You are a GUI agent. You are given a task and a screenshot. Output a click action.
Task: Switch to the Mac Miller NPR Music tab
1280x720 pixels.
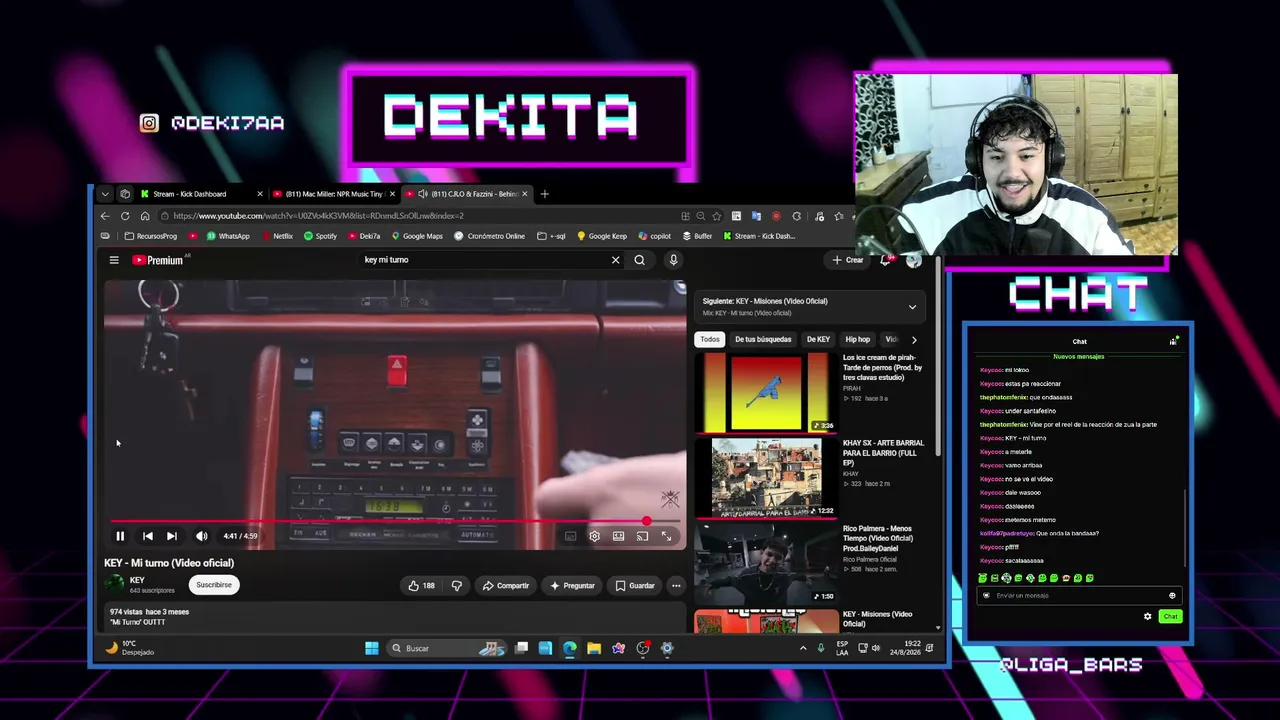334,194
